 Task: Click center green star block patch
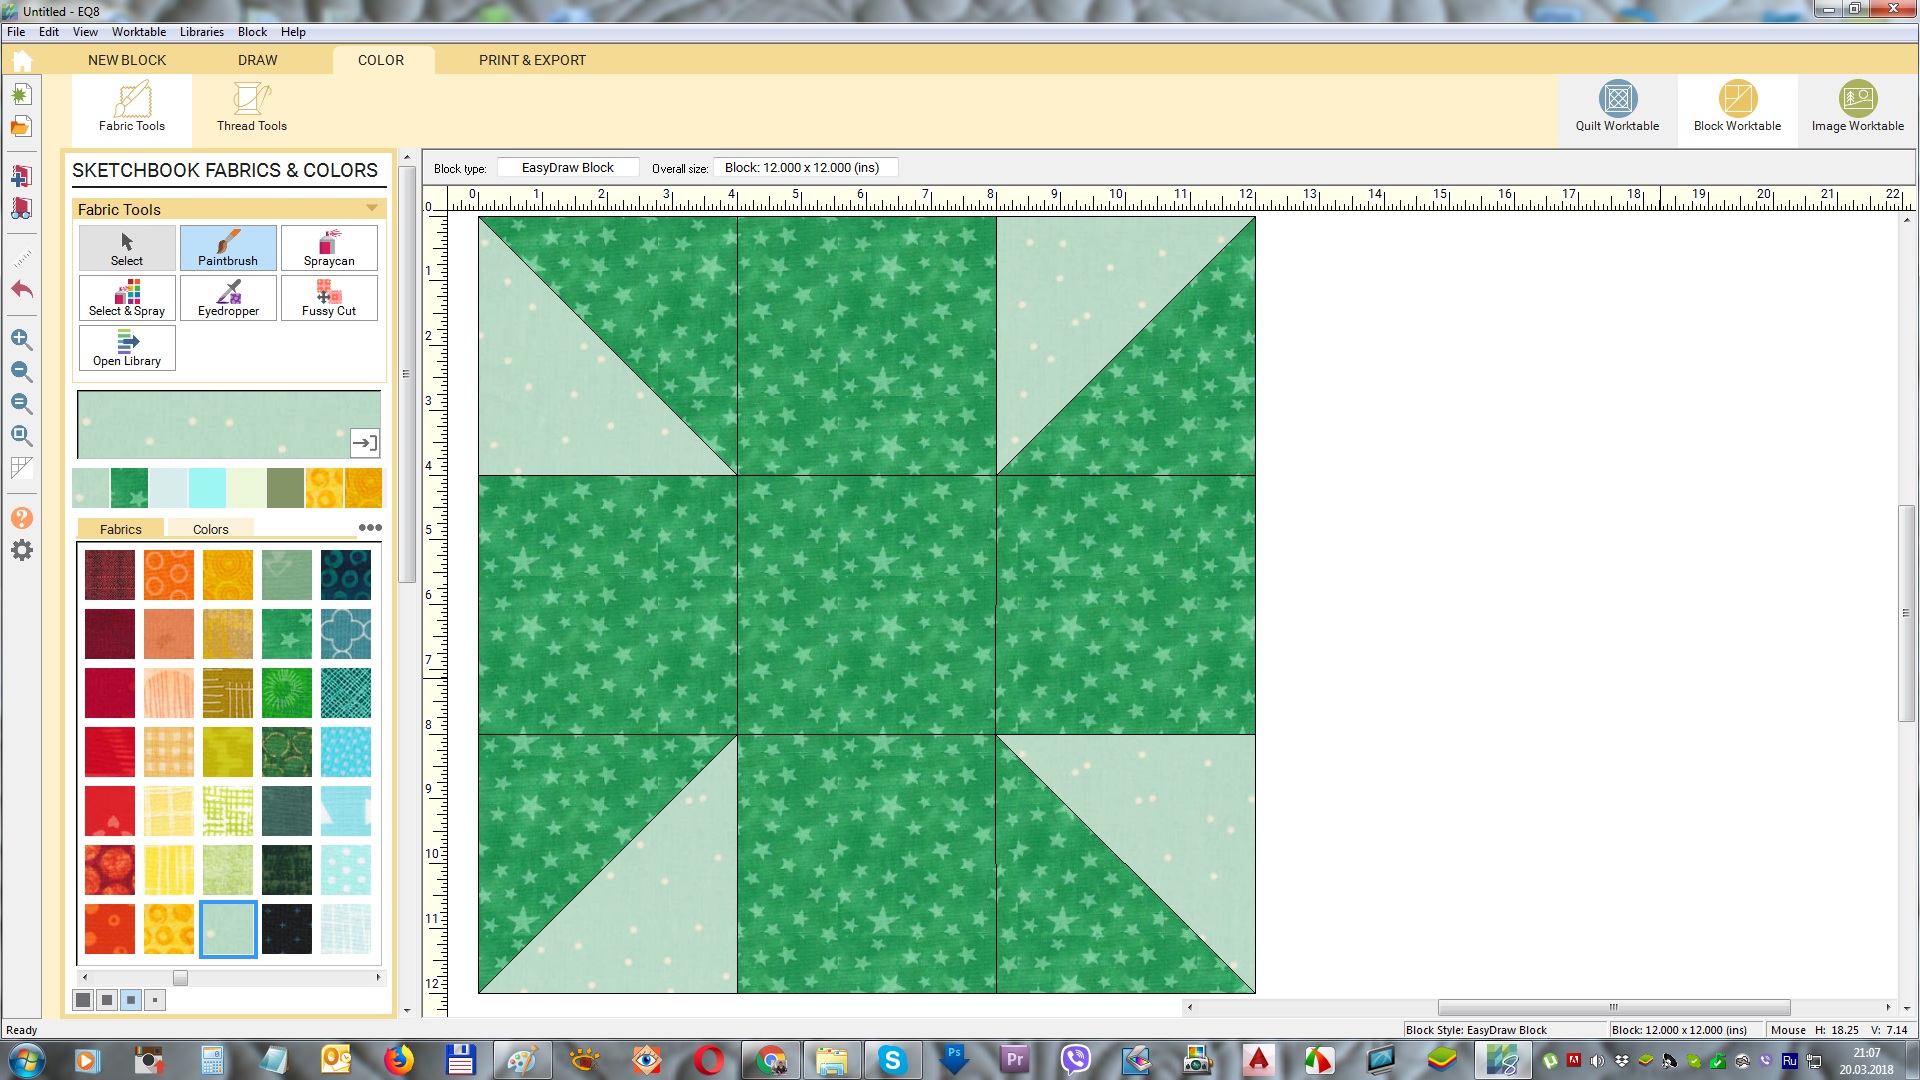click(867, 605)
